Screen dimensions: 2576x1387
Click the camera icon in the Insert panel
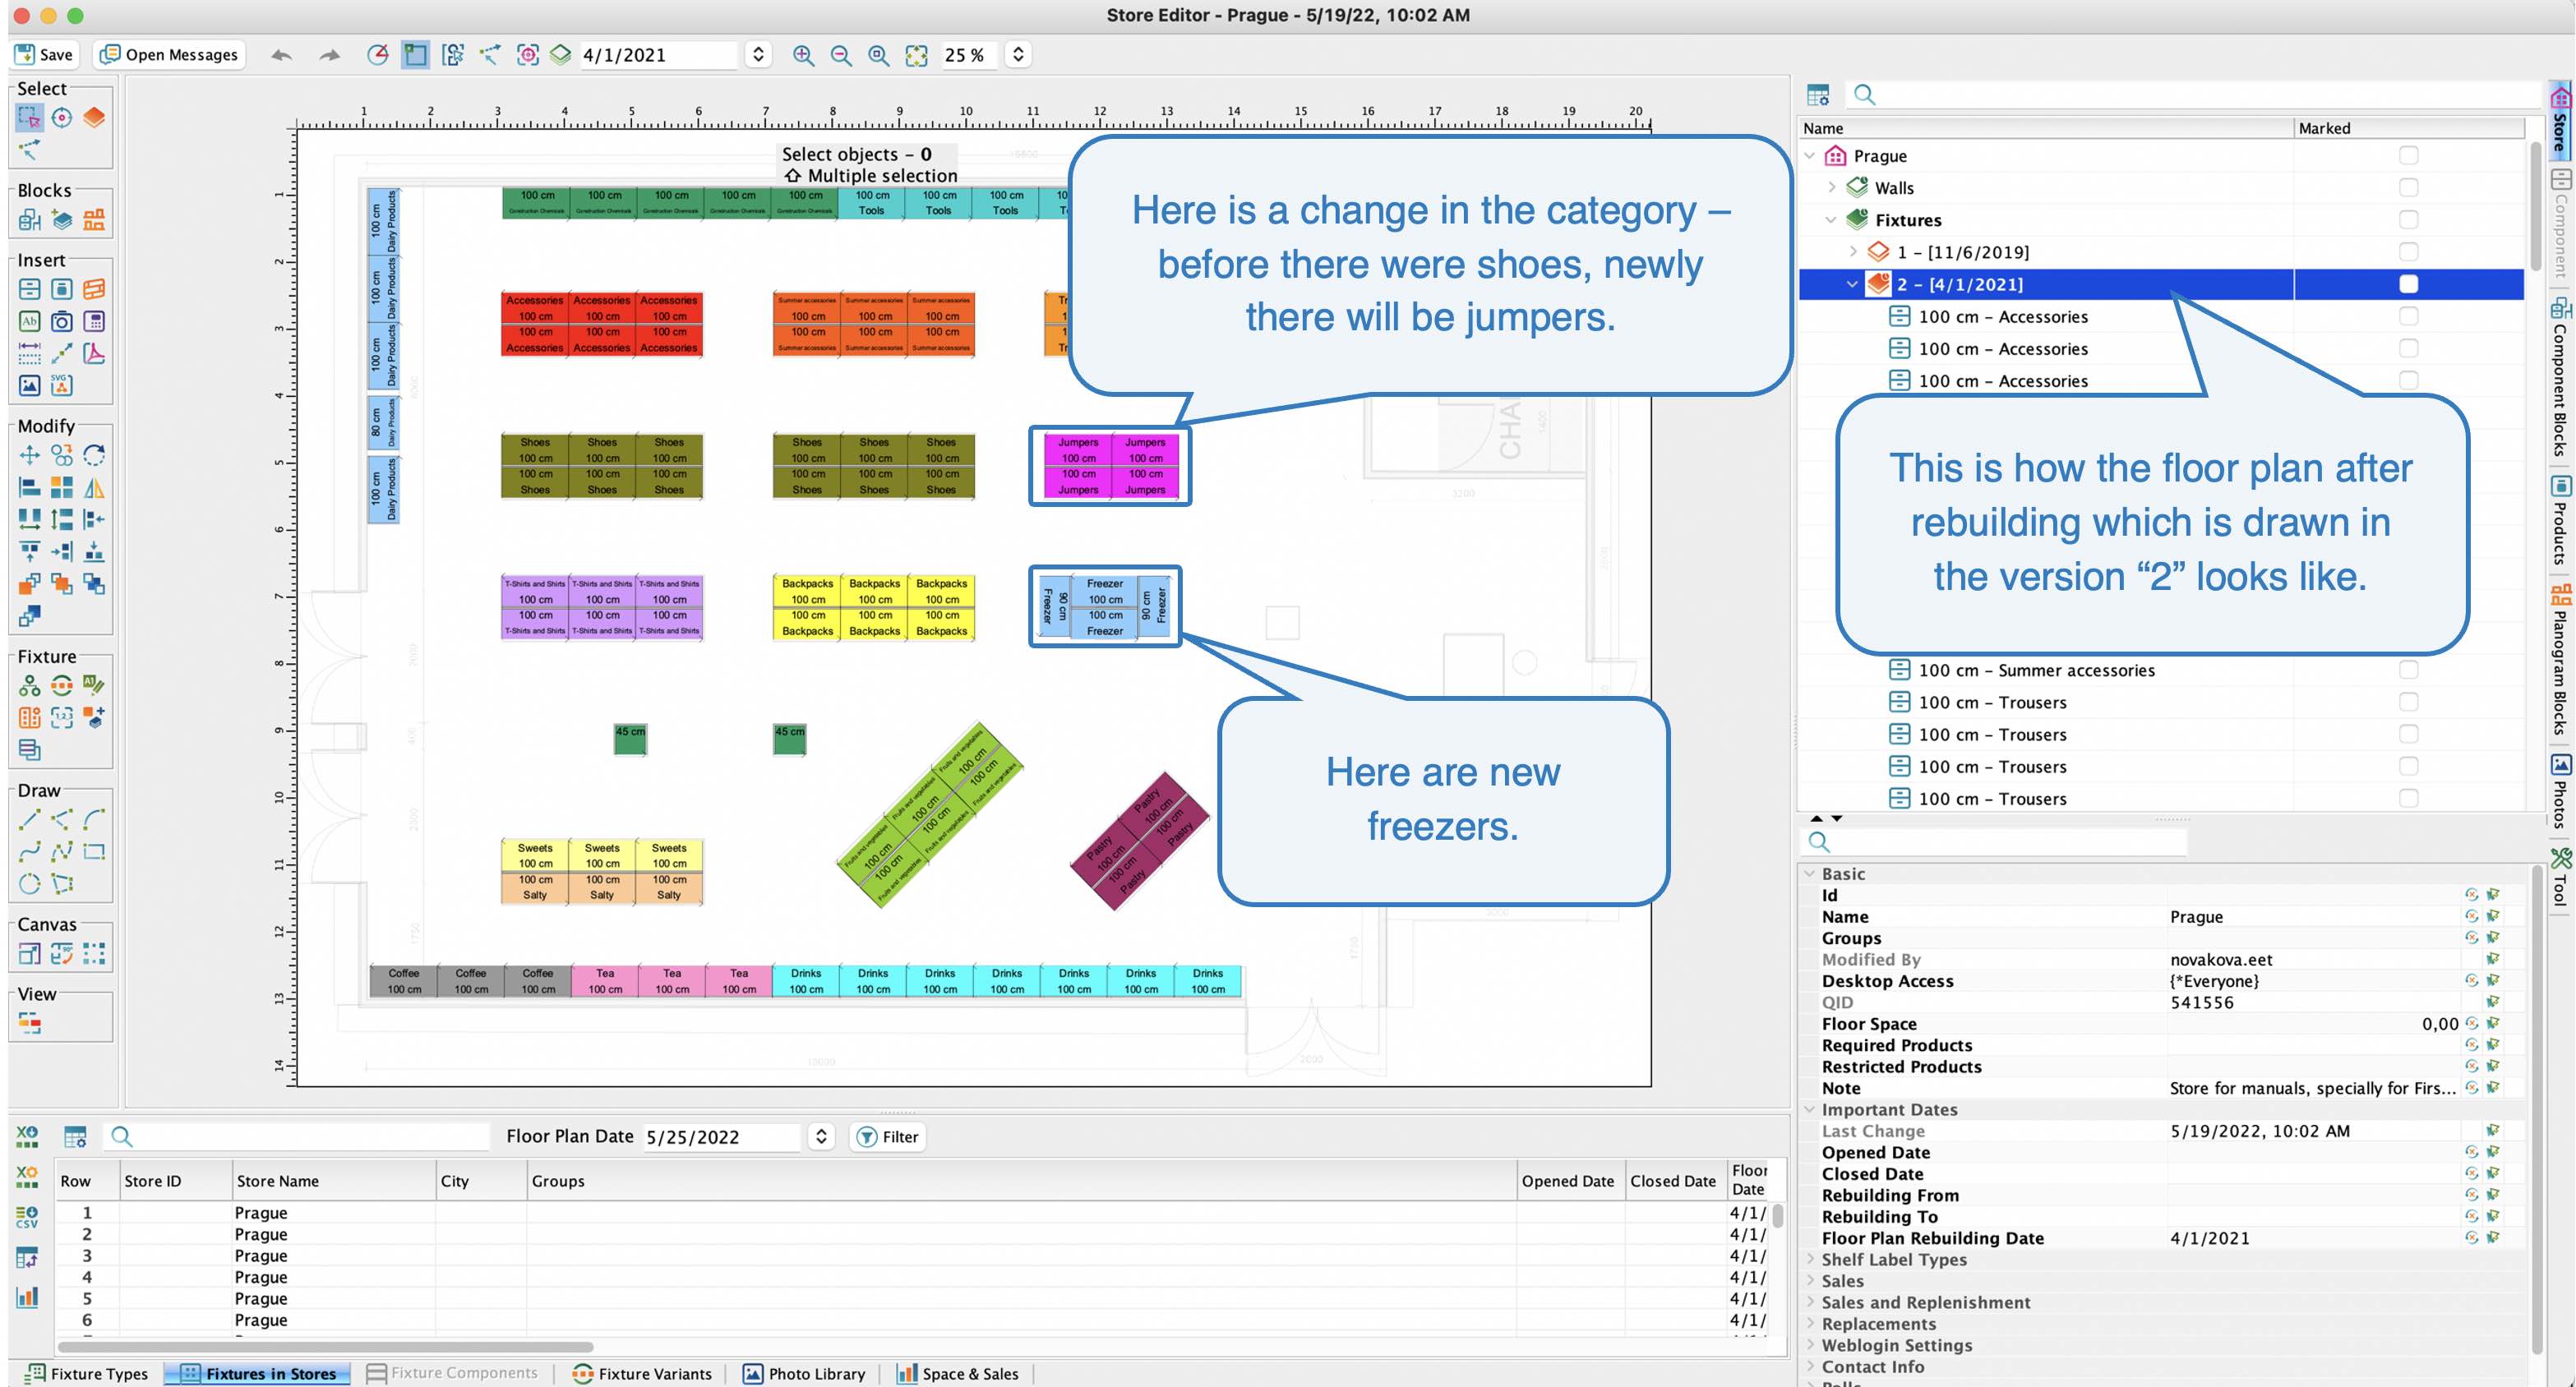pos(62,321)
